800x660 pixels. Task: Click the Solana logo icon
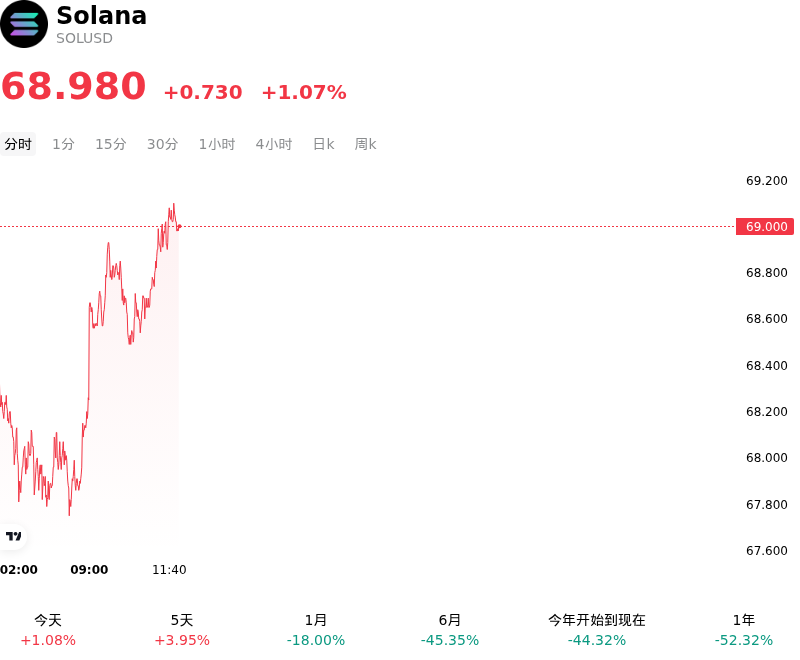coord(23,24)
